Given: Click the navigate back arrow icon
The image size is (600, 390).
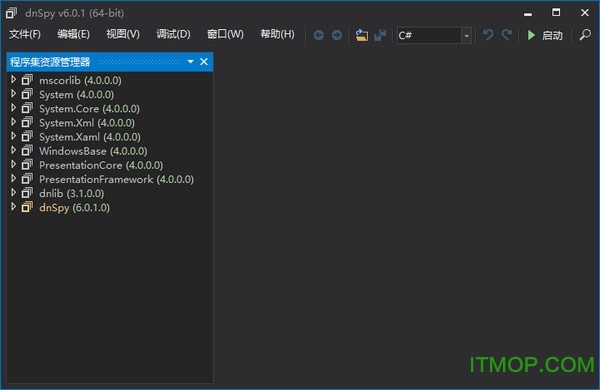Looking at the screenshot, I should click(318, 35).
